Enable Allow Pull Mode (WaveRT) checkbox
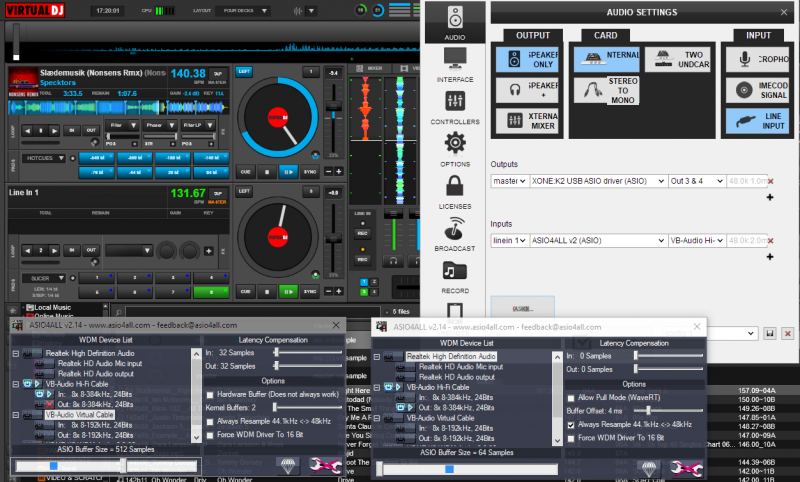 [571, 398]
